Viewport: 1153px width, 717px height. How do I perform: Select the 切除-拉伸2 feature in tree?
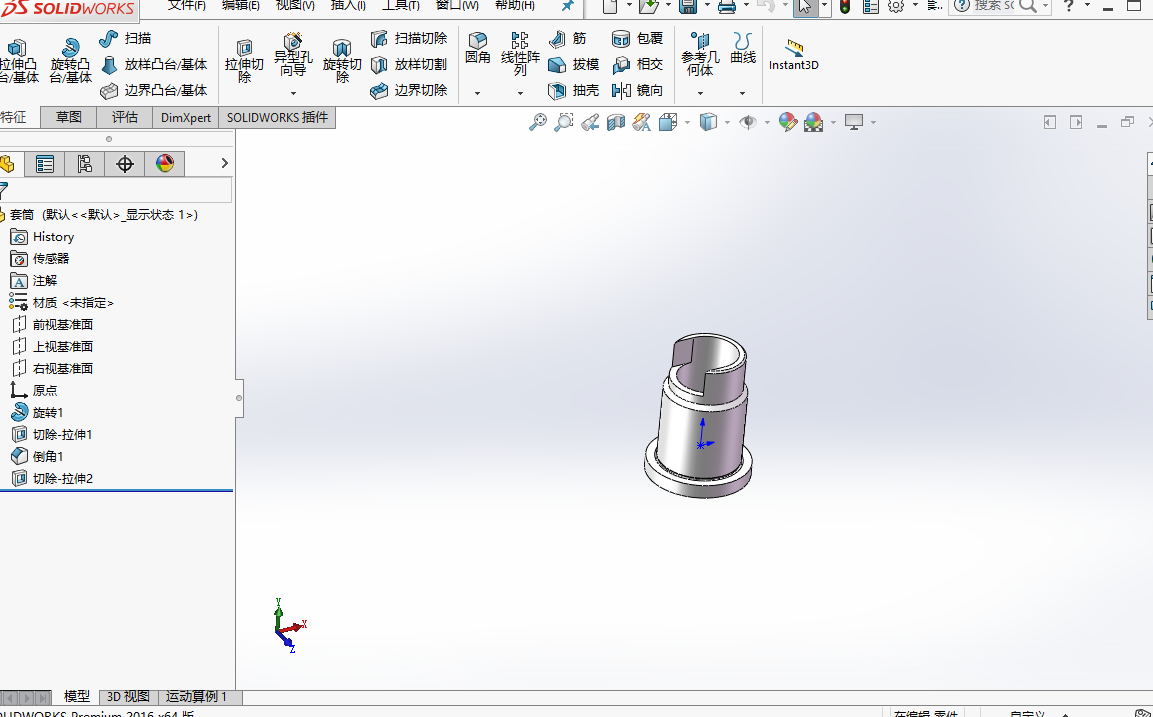coord(62,479)
